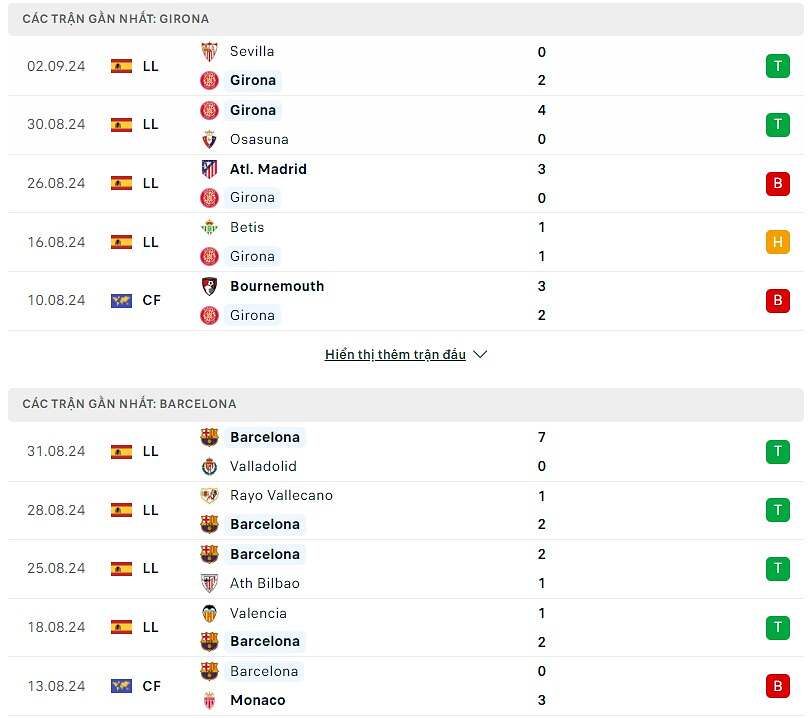
Task: Click the Bournemouth club crest icon
Action: point(209,286)
